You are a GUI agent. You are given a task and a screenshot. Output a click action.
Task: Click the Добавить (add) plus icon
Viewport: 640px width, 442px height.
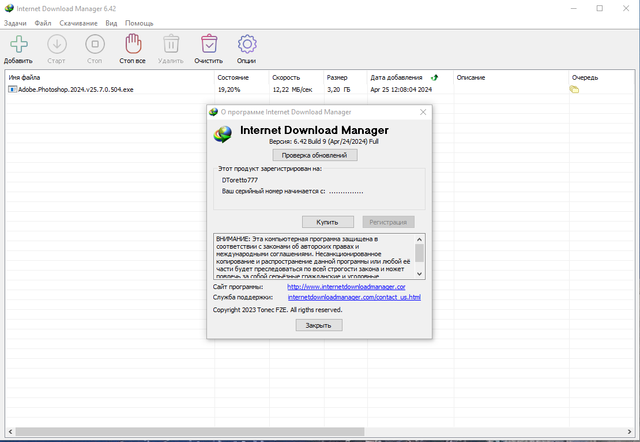(x=19, y=44)
